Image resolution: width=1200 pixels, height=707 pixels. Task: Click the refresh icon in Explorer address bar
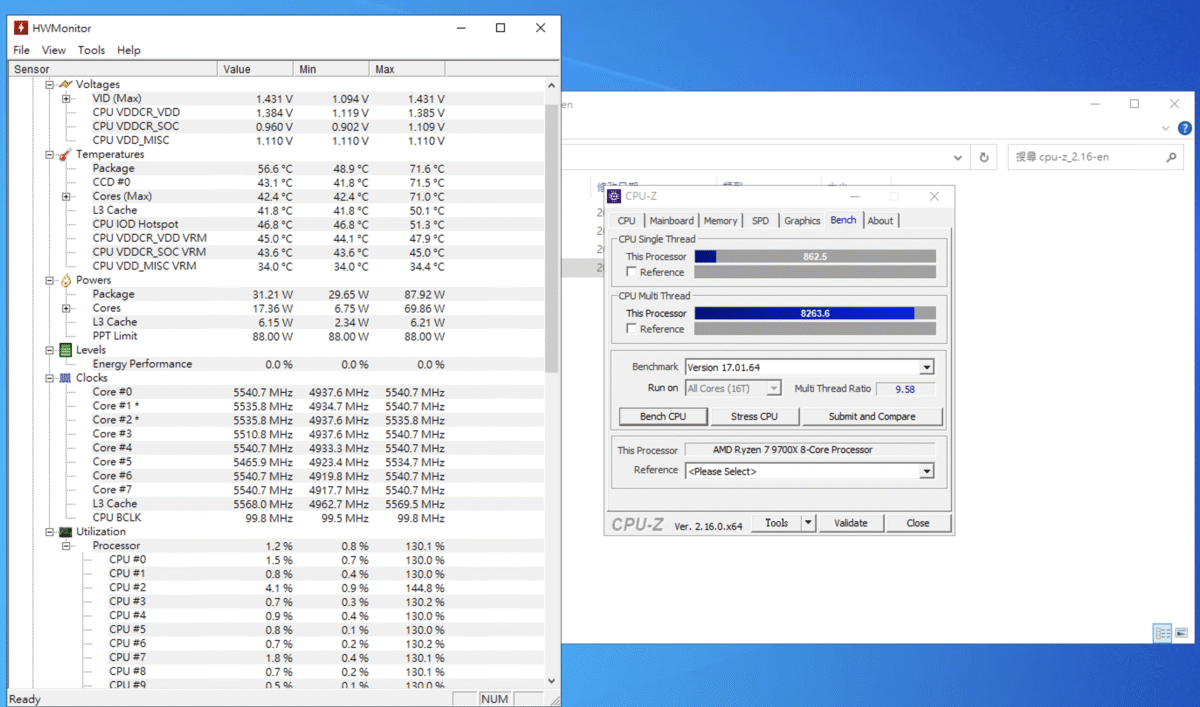click(x=984, y=157)
